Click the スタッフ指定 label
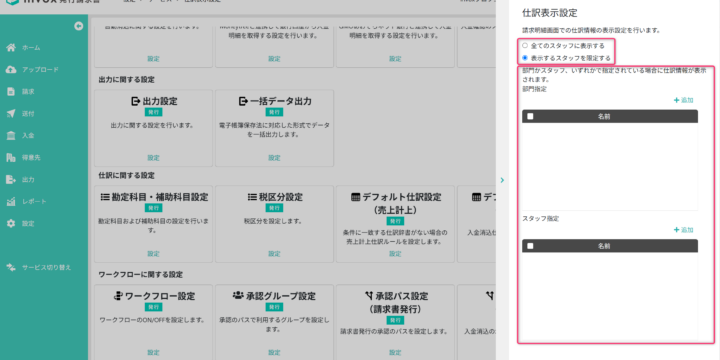The height and width of the screenshot is (360, 720). (x=540, y=219)
